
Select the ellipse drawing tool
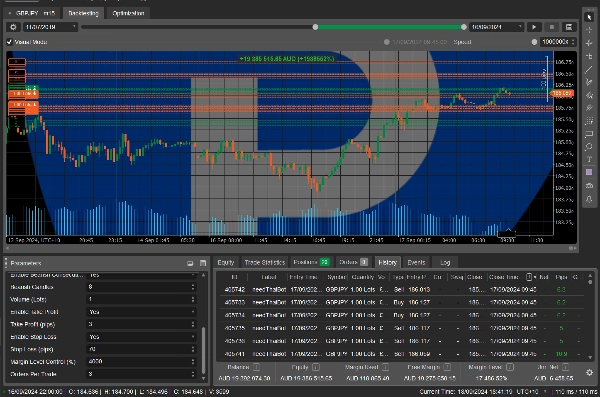pos(589,147)
